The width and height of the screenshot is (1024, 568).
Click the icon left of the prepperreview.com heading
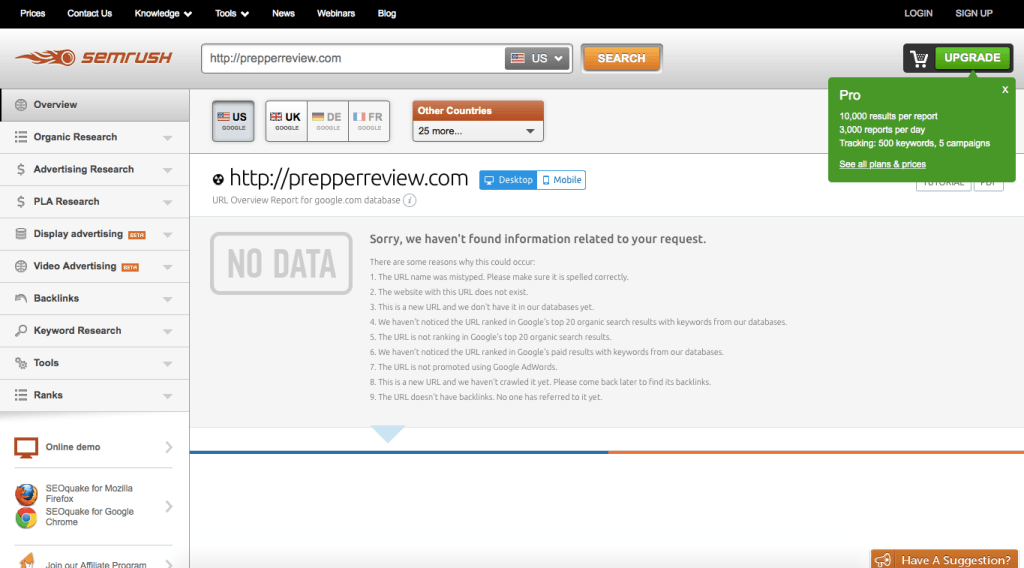(218, 179)
